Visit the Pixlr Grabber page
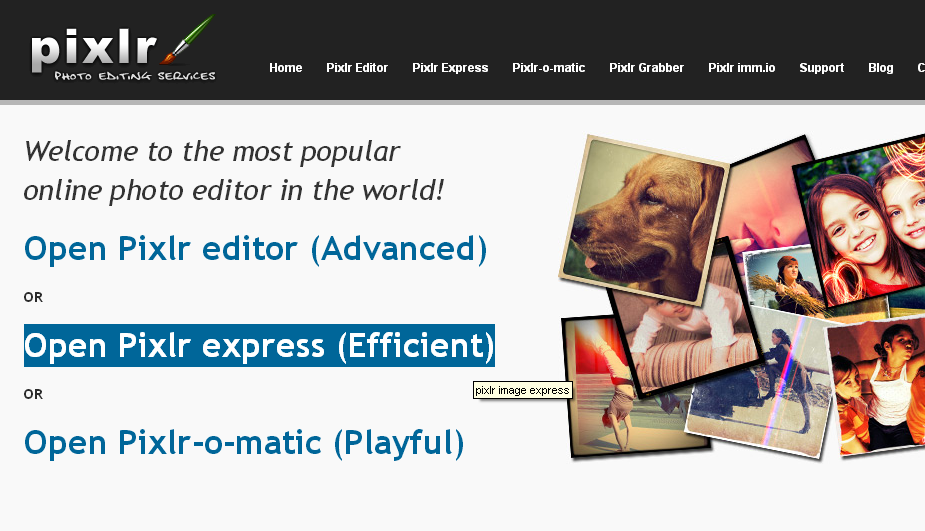Viewport: 925px width, 531px height. tap(647, 68)
